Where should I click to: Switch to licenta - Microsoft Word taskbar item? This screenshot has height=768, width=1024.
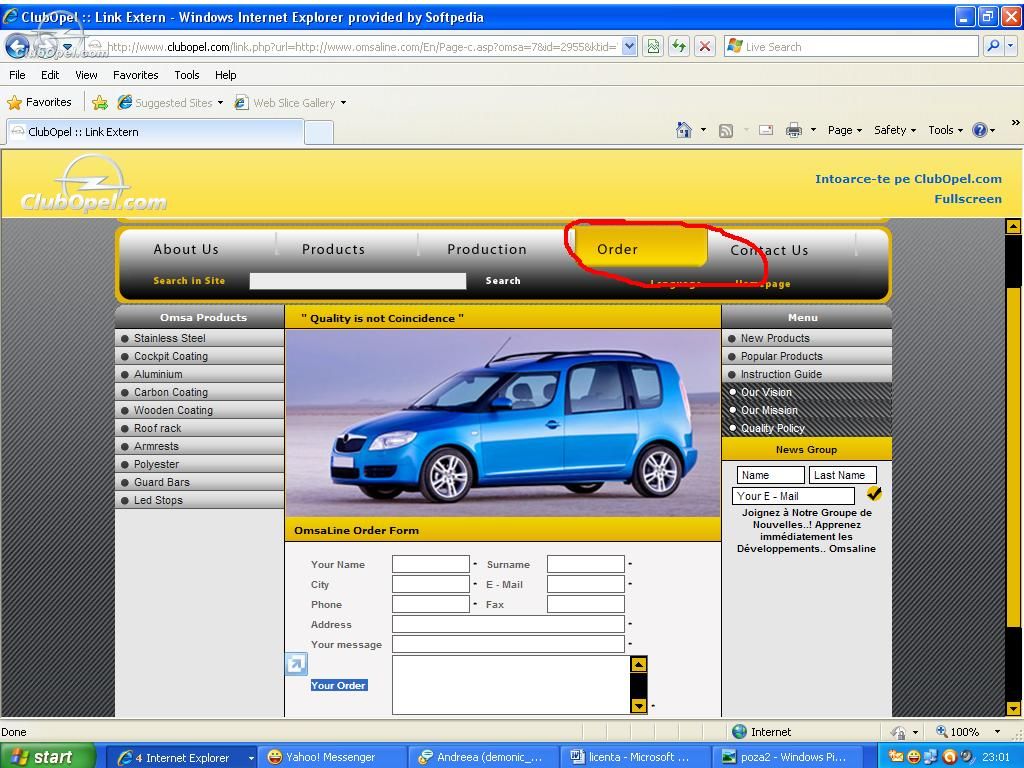(x=636, y=757)
